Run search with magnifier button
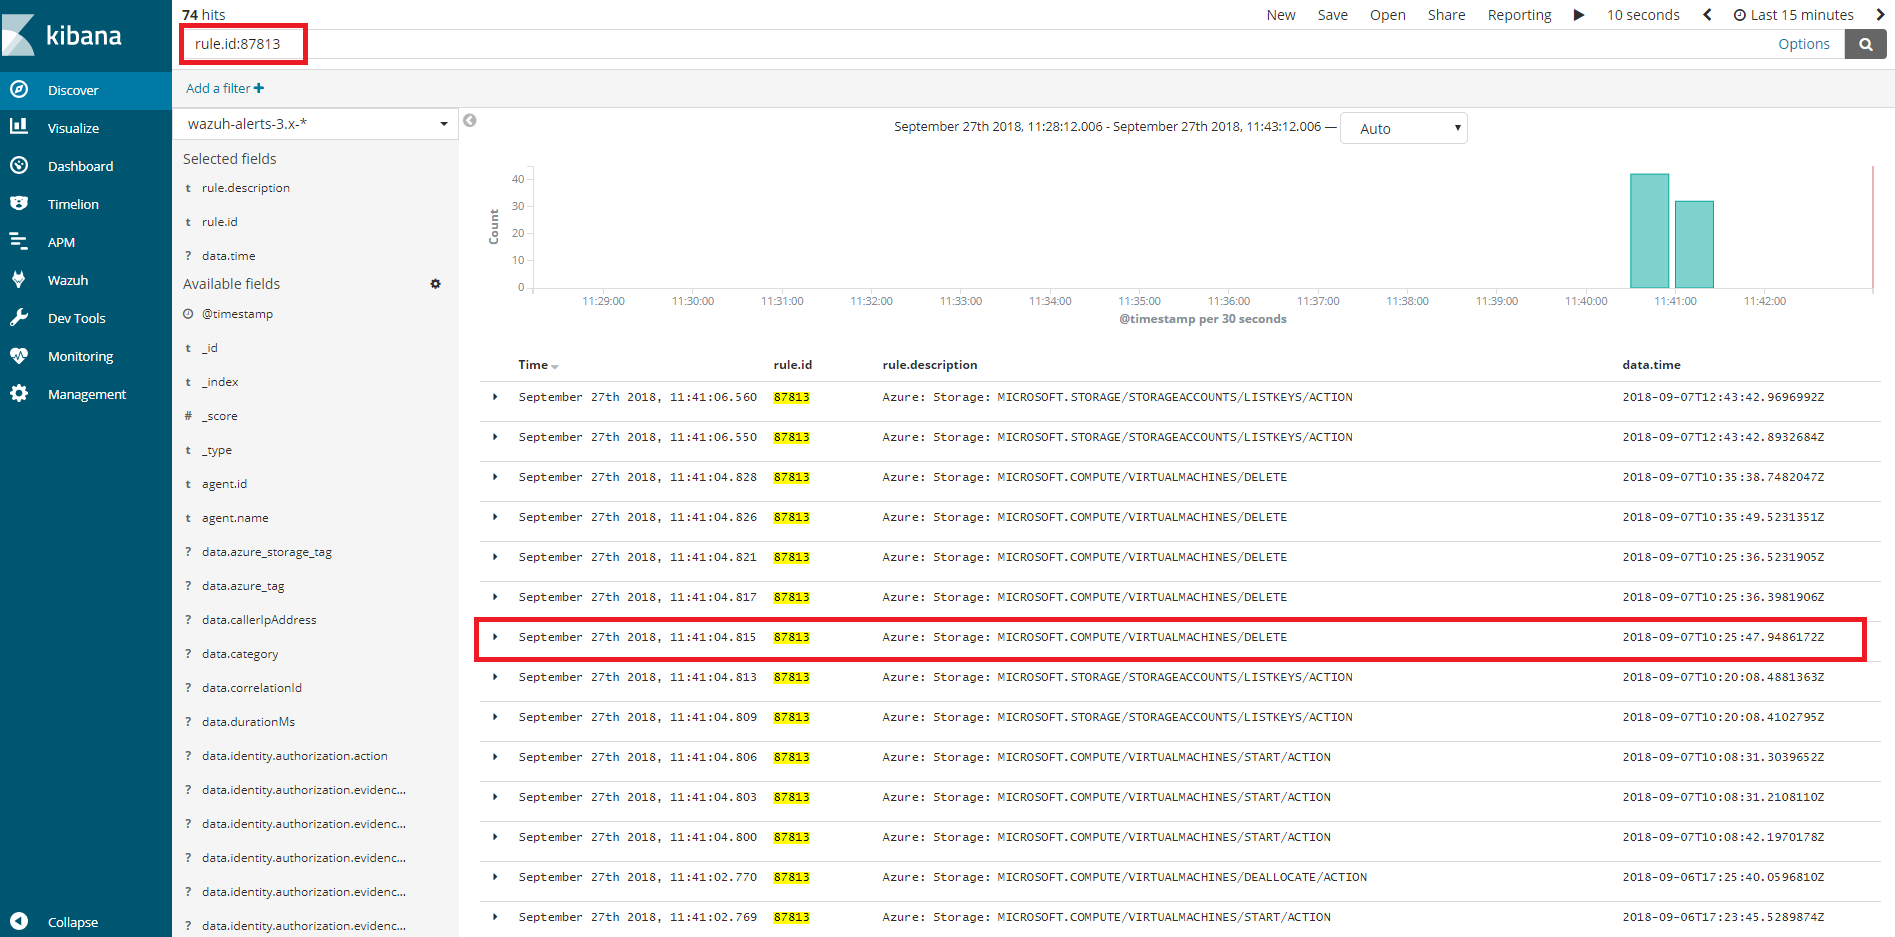1895x937 pixels. tap(1865, 44)
